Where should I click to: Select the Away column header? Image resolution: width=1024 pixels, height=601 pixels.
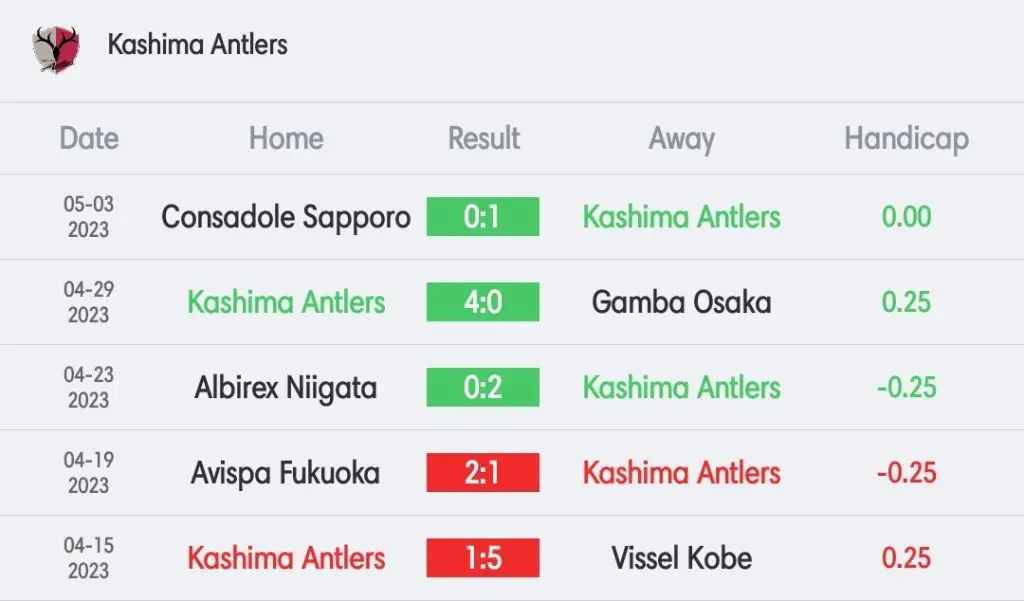click(x=681, y=140)
